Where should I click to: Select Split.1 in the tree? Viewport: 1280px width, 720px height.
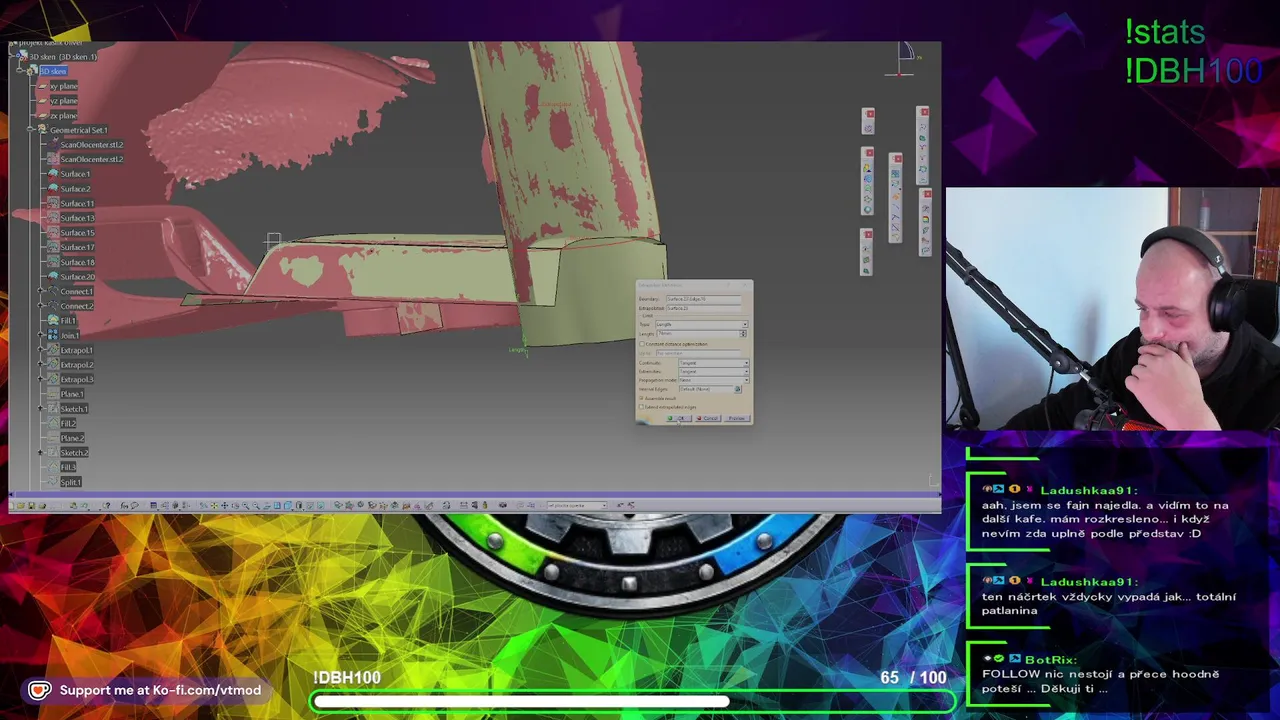(70, 482)
